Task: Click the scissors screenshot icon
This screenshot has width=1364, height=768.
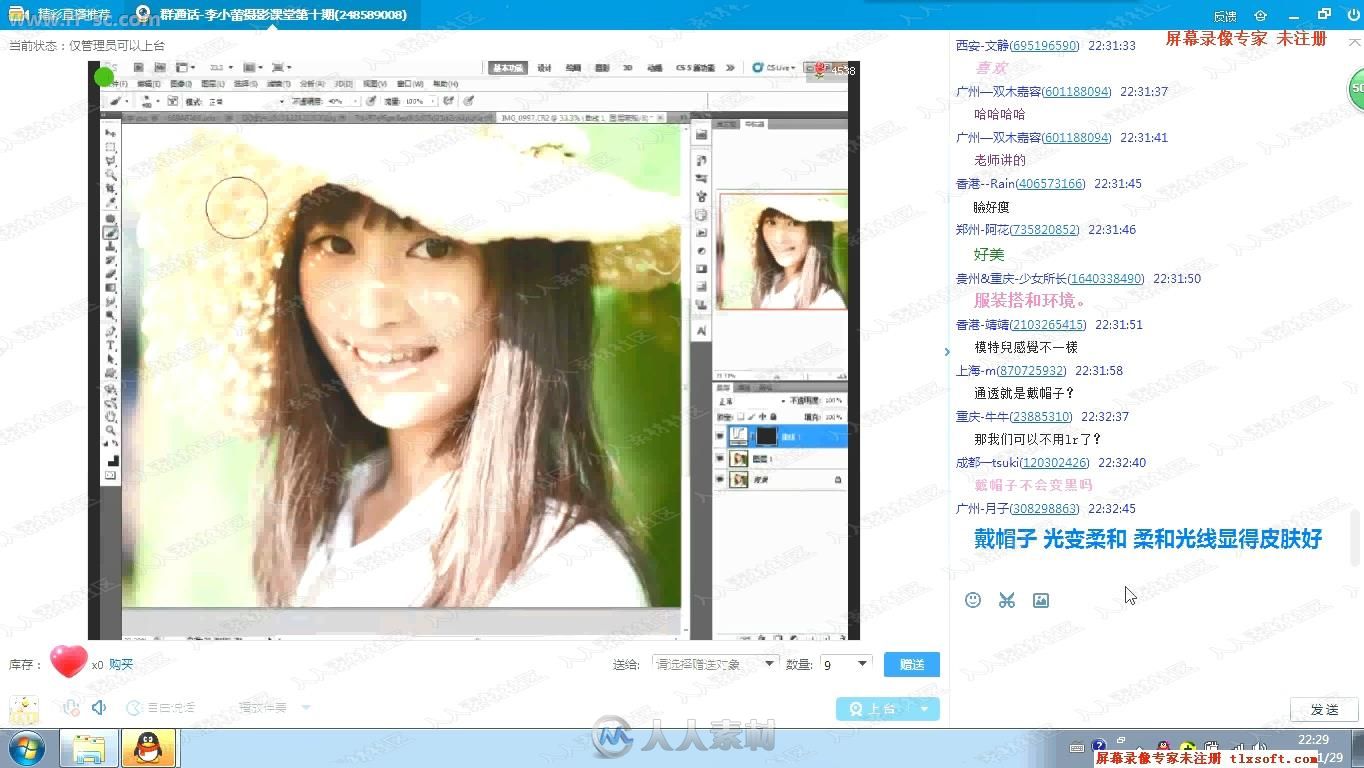Action: pyautogui.click(x=1006, y=600)
